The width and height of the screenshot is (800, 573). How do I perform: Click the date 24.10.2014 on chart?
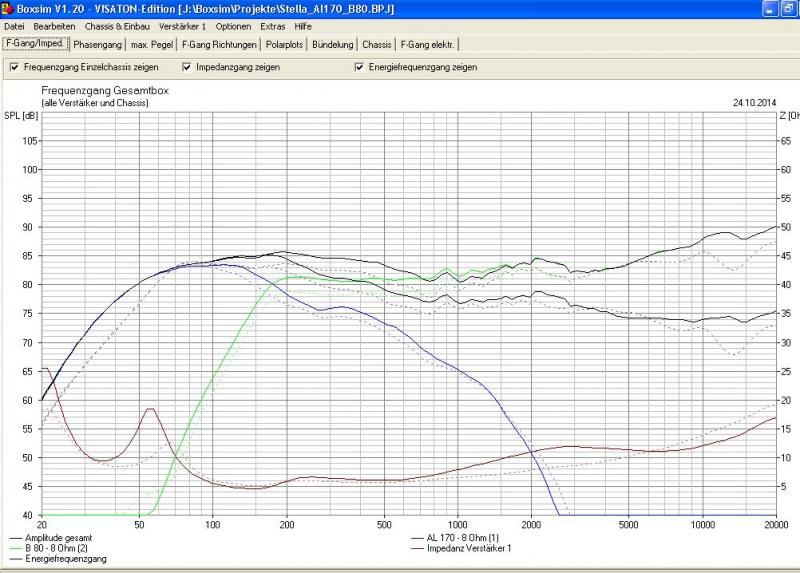pyautogui.click(x=754, y=103)
